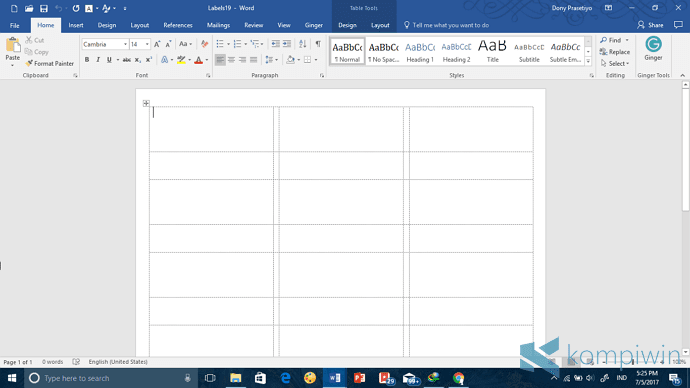This screenshot has height=388, width=690.
Task: Apply the Title style
Action: (x=492, y=51)
